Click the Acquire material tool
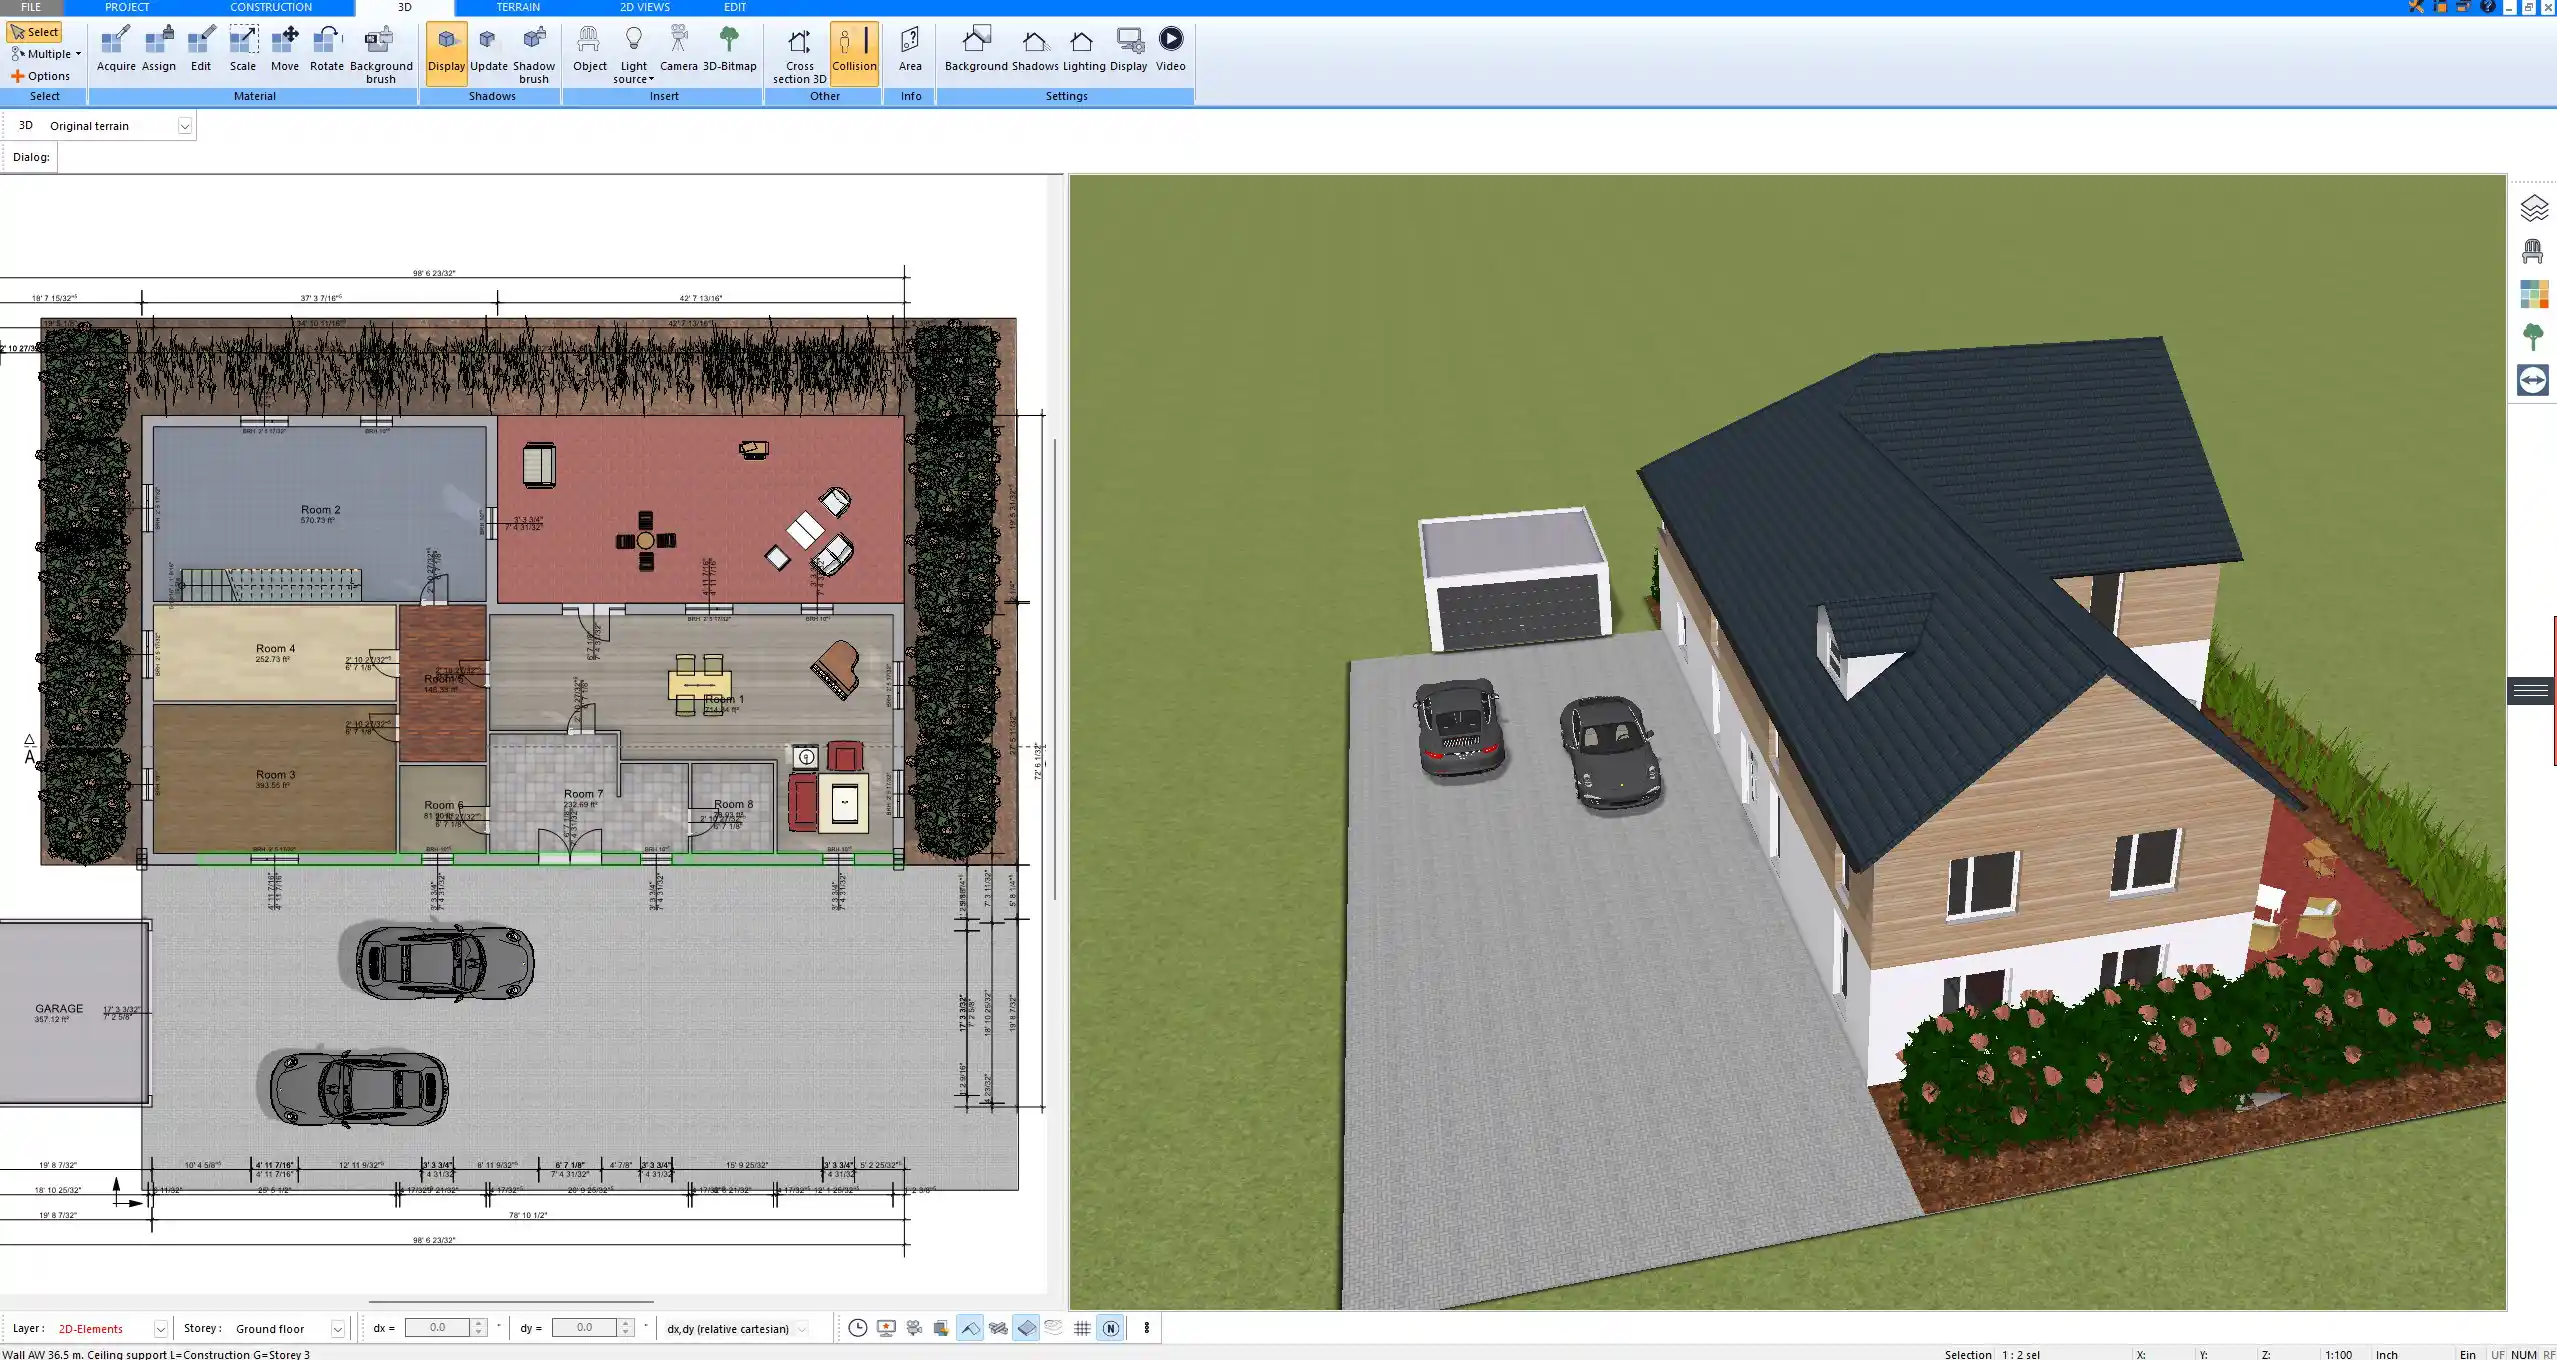Screen dimensions: 2557x1360 (x=116, y=49)
